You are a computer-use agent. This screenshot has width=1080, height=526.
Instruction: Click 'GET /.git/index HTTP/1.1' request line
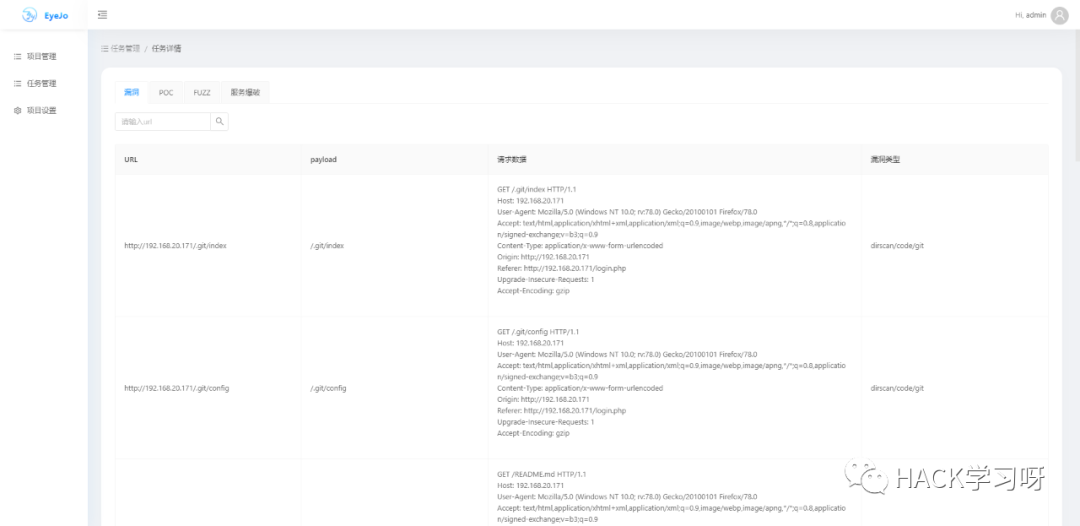pos(537,189)
